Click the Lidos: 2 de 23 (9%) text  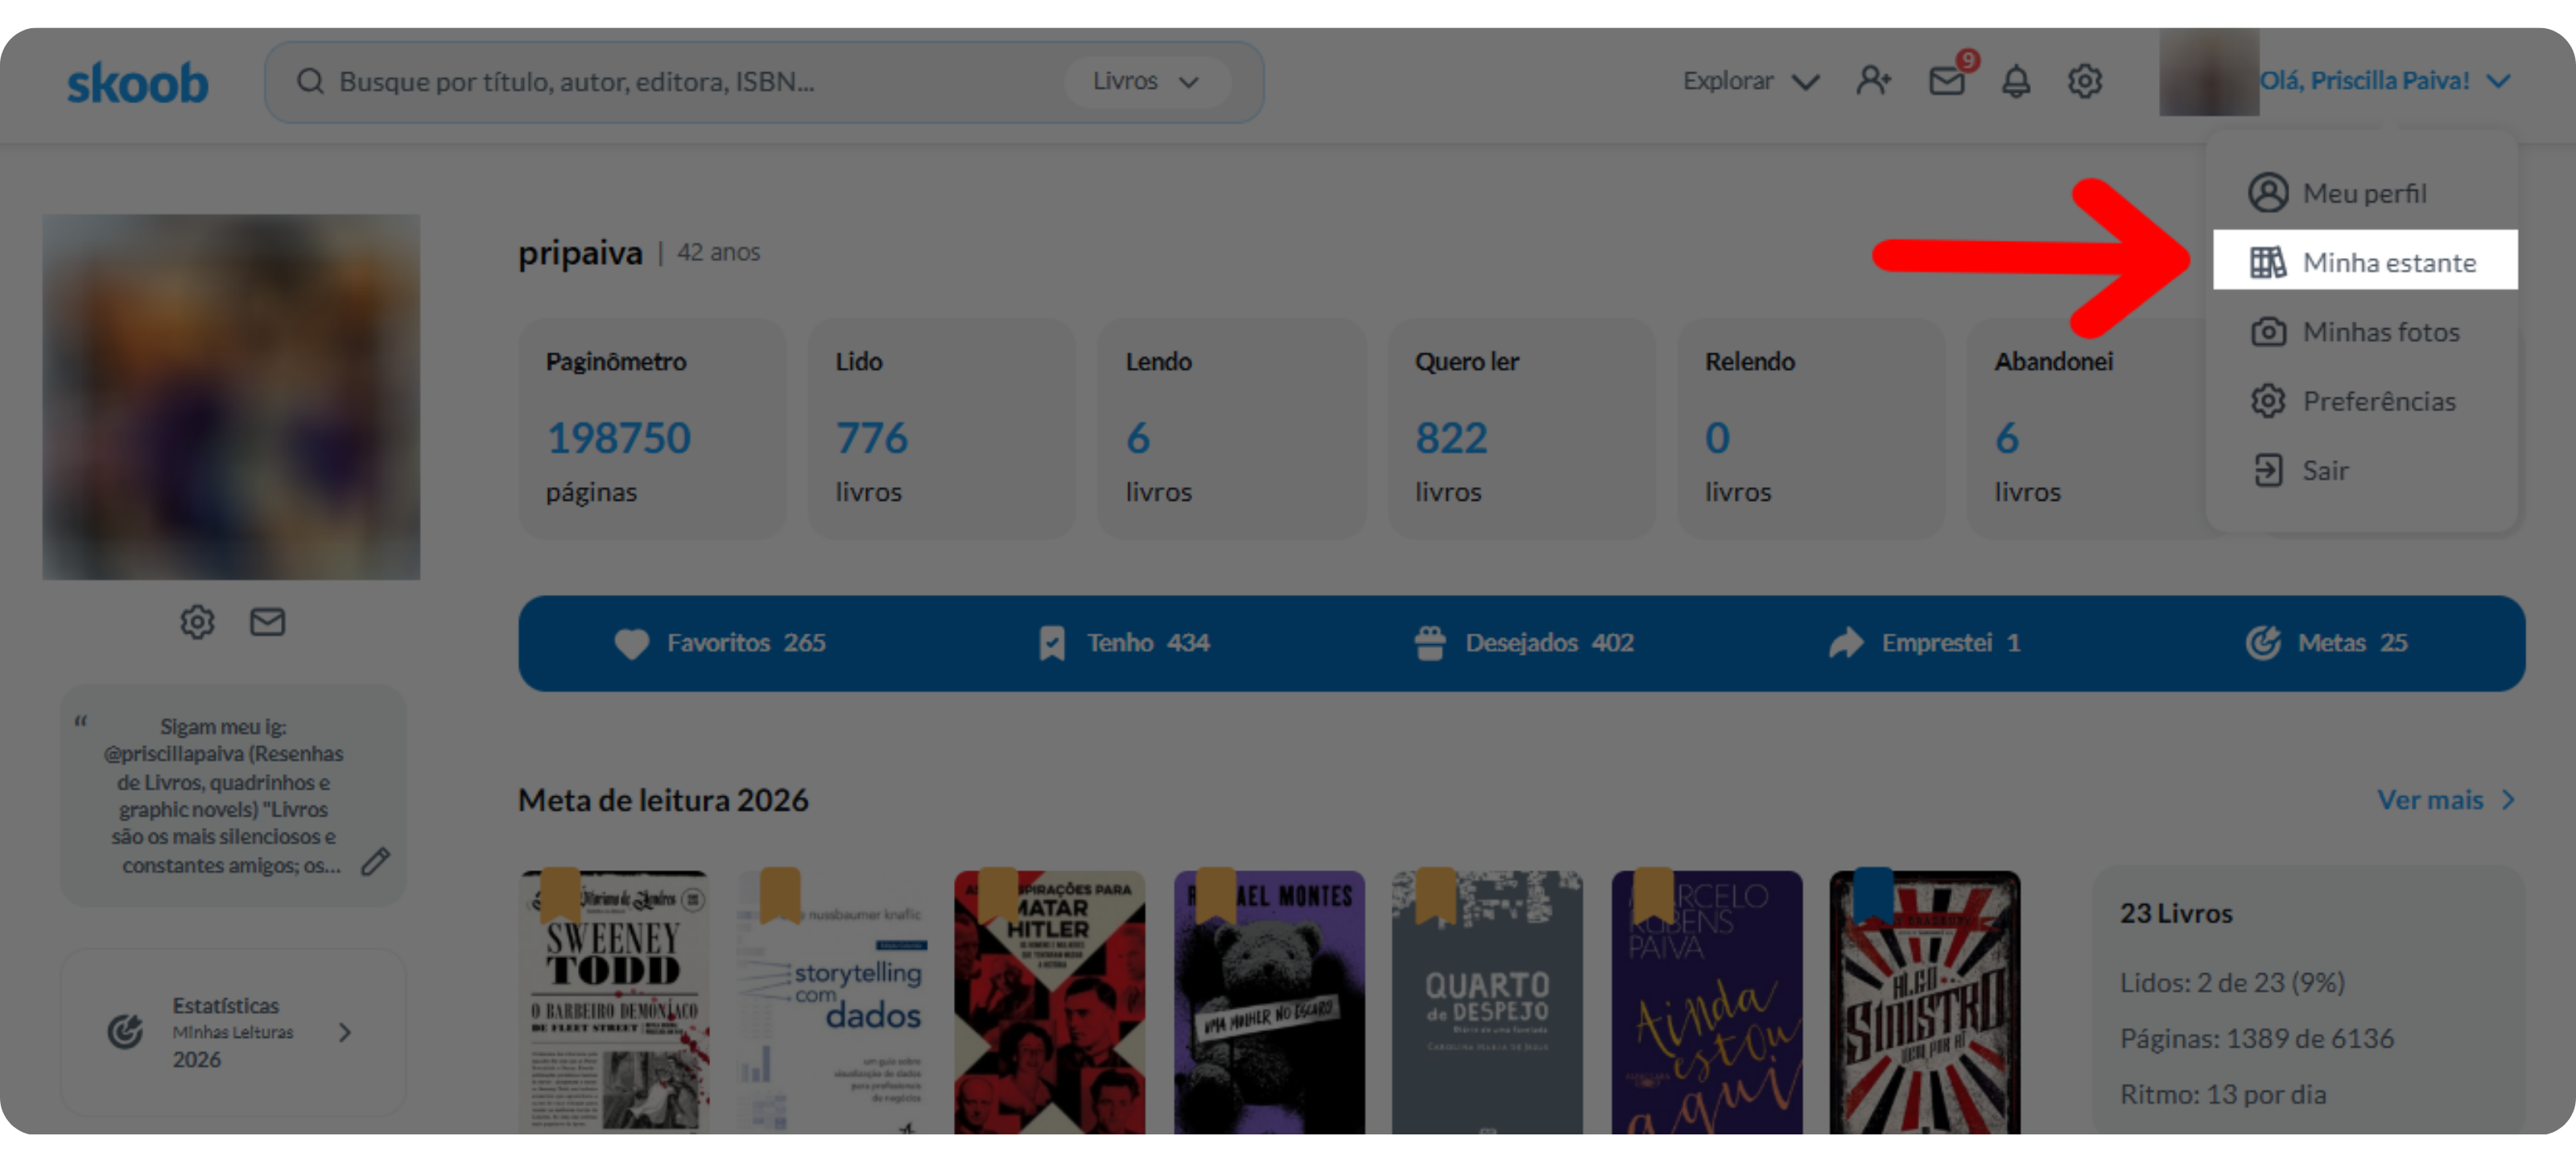pos(2232,983)
